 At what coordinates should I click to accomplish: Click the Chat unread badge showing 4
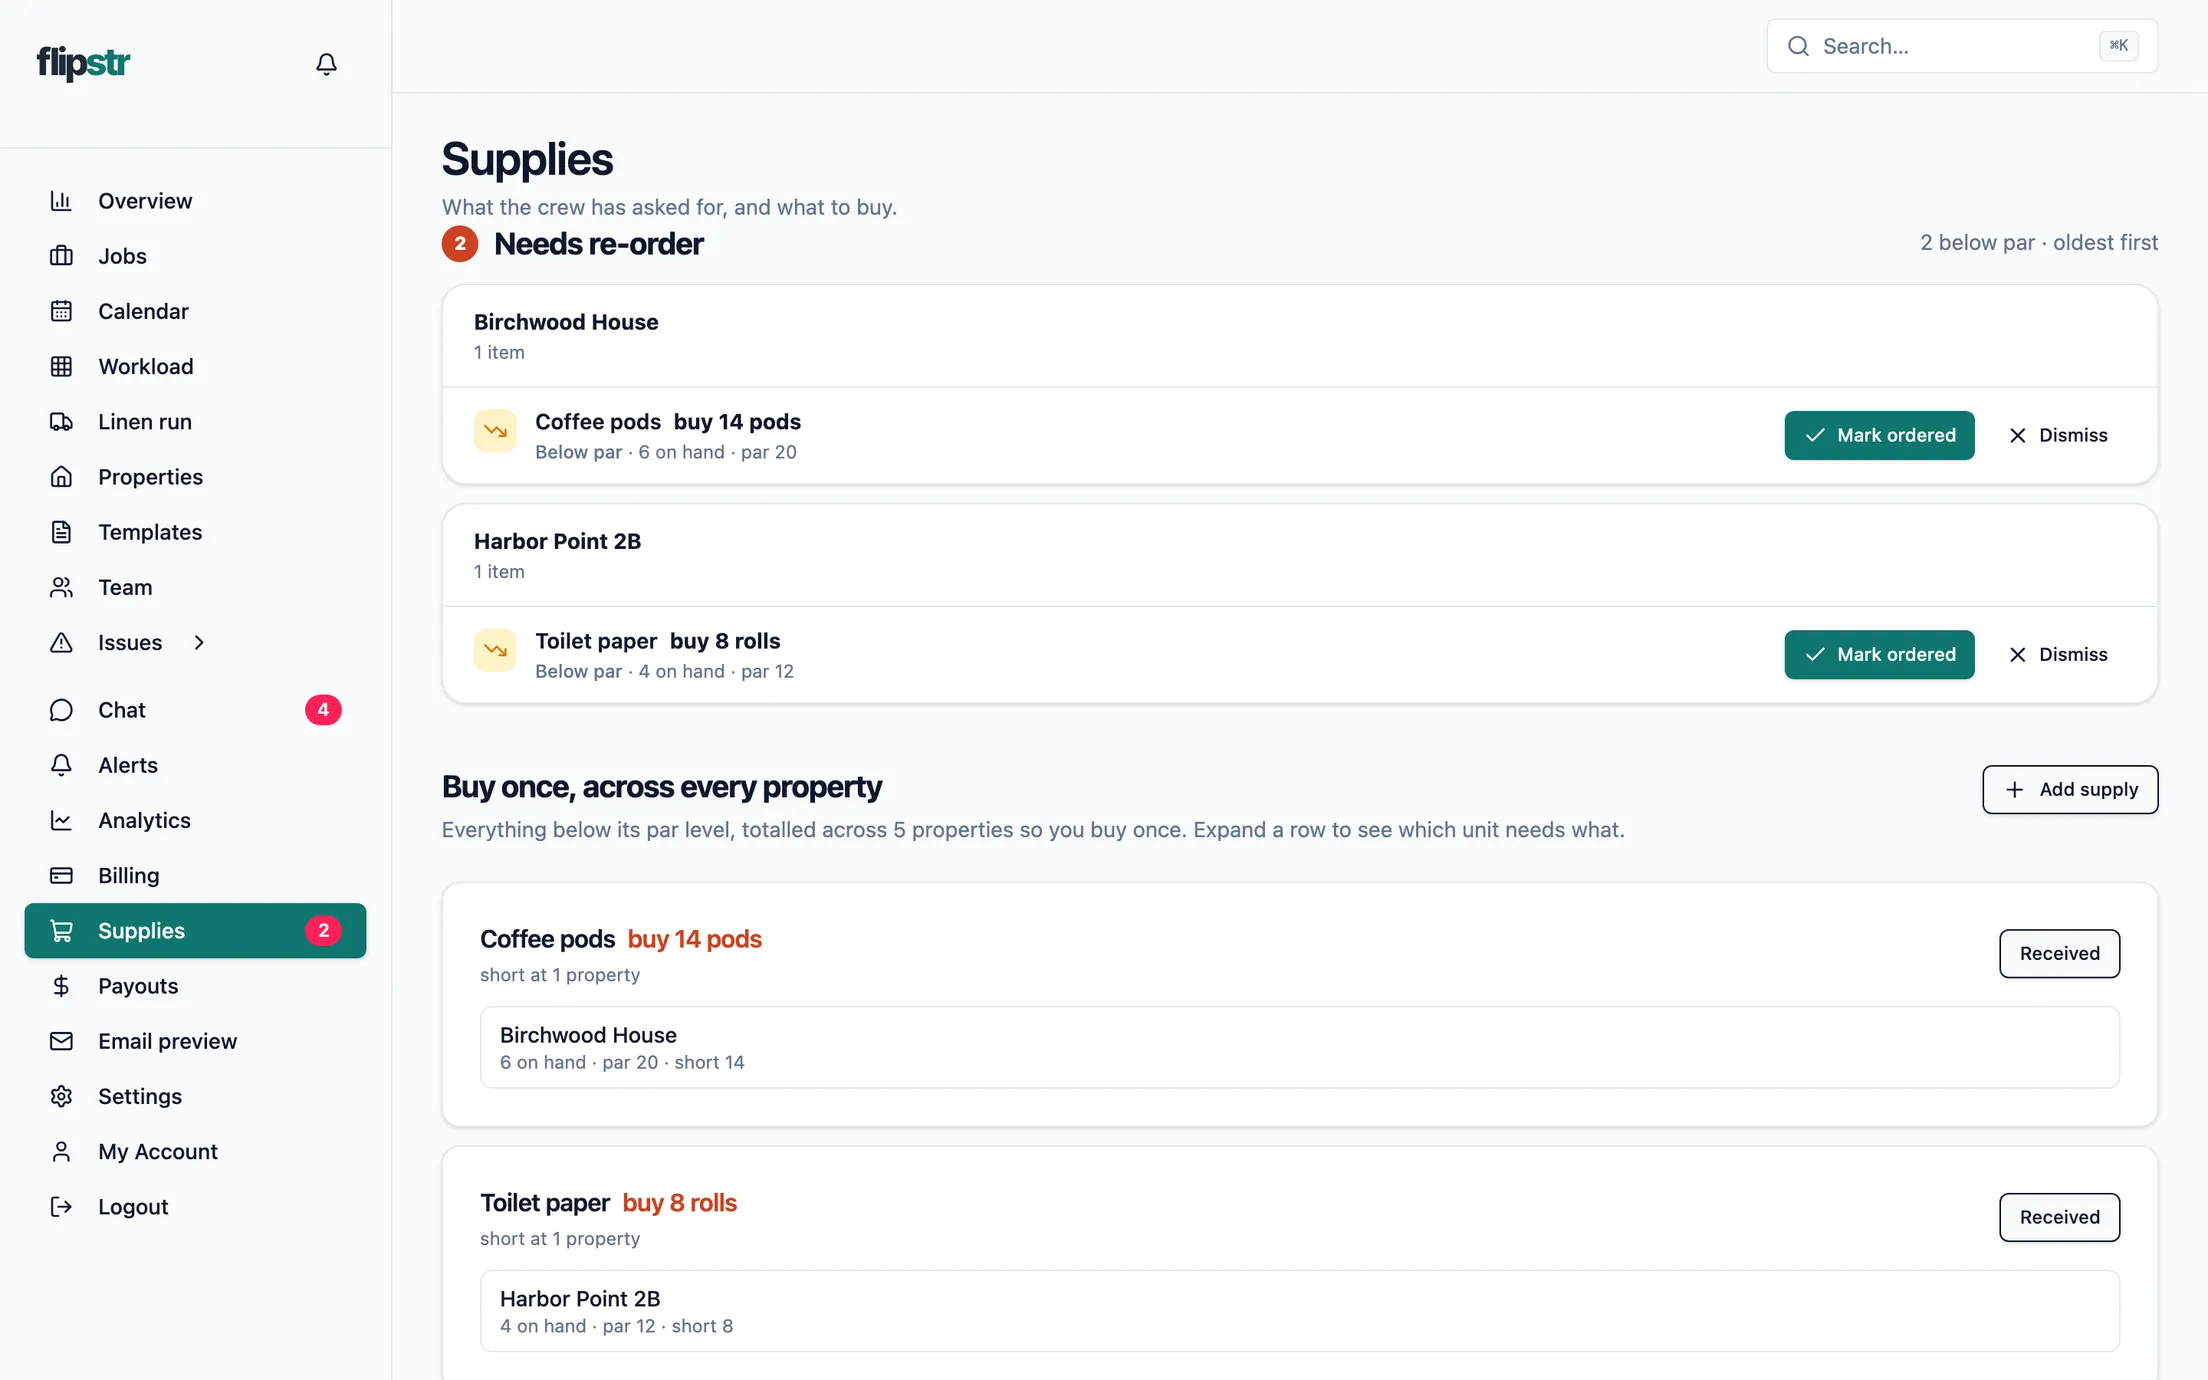point(323,710)
